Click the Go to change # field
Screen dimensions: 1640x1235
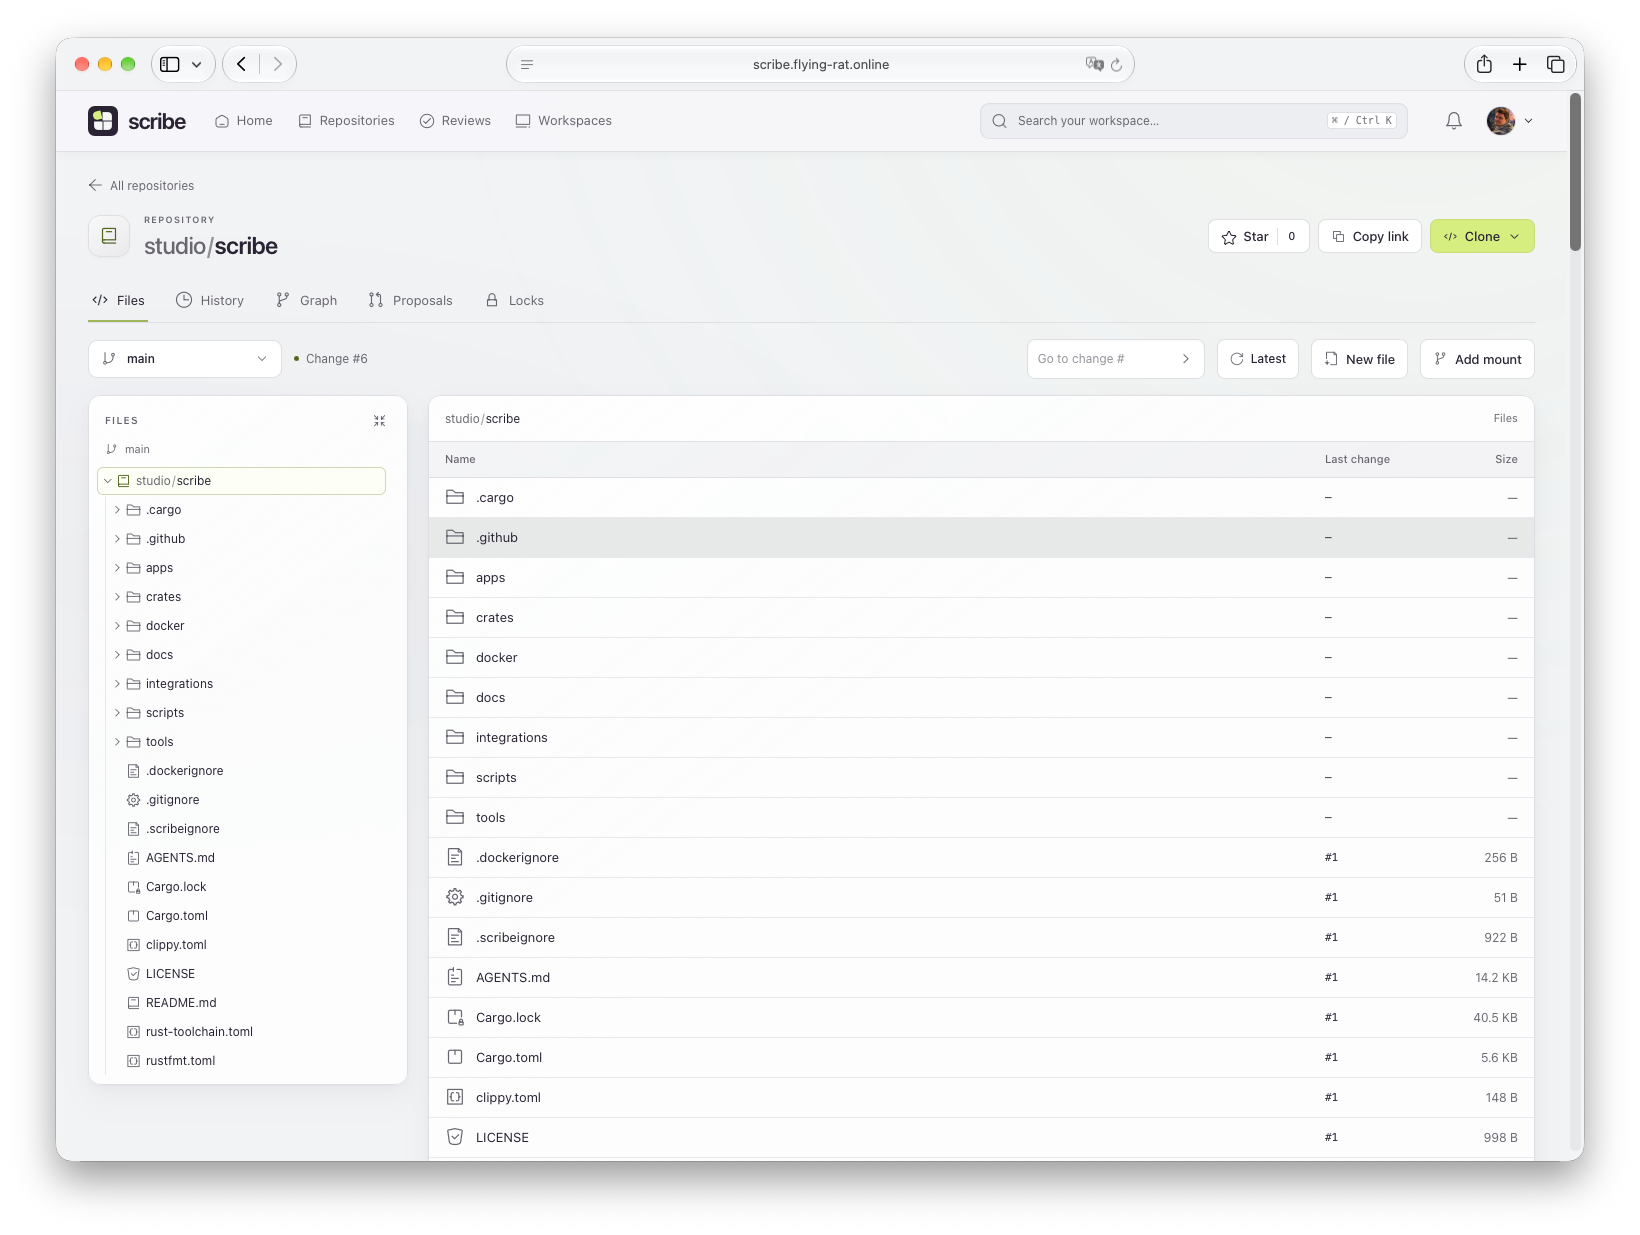[x=1115, y=359]
